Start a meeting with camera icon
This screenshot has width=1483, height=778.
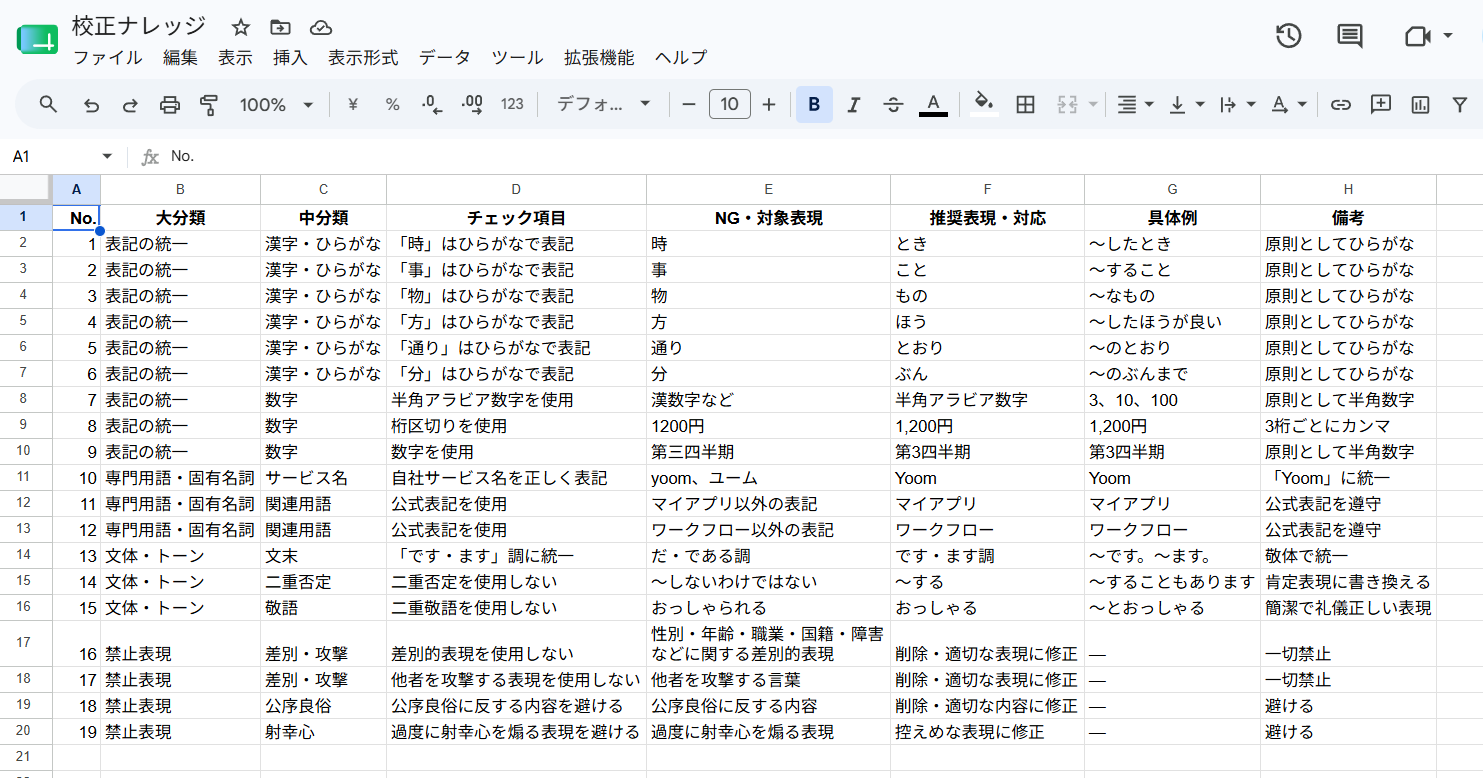[x=1418, y=36]
